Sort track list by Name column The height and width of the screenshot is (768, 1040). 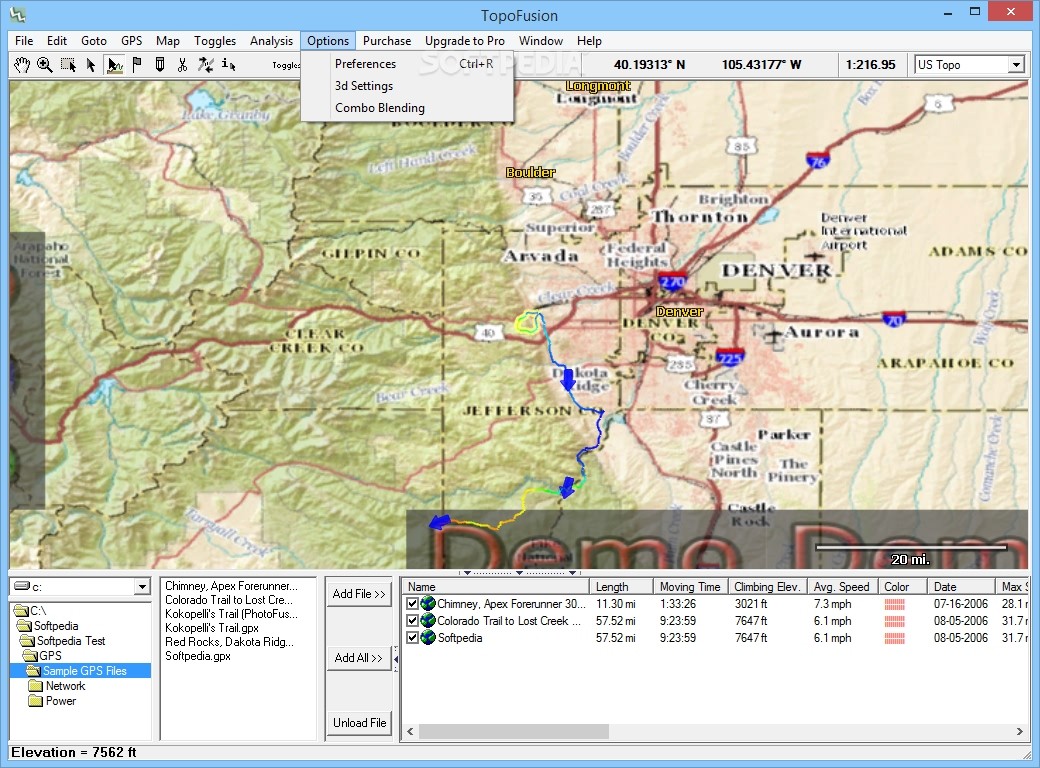[x=495, y=586]
